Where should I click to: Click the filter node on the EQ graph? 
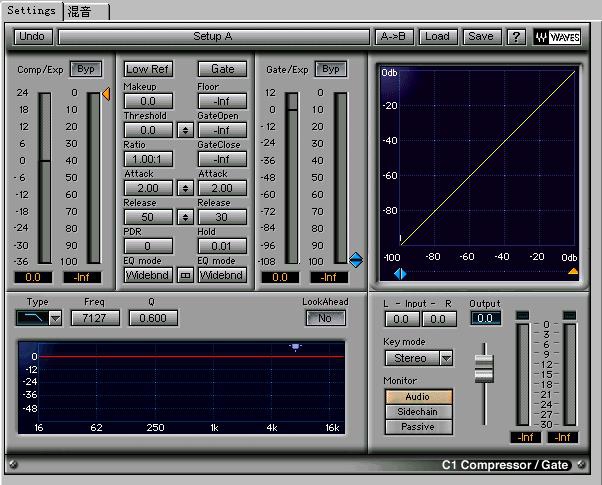coord(295,347)
